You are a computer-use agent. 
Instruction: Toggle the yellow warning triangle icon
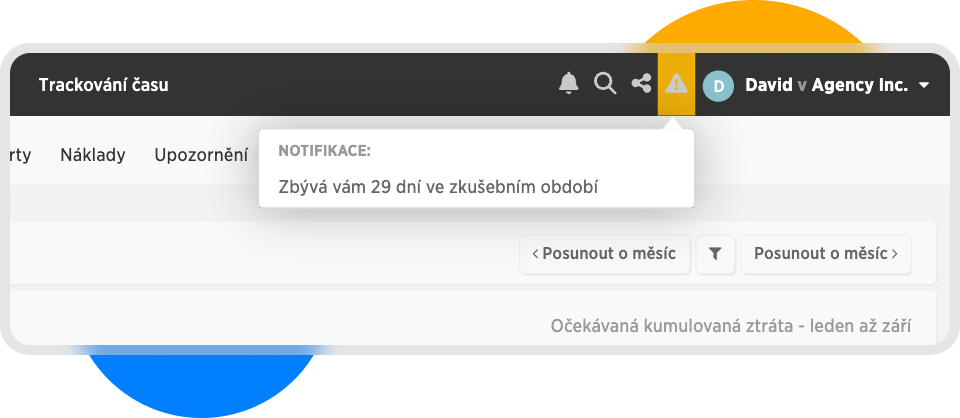(x=676, y=84)
